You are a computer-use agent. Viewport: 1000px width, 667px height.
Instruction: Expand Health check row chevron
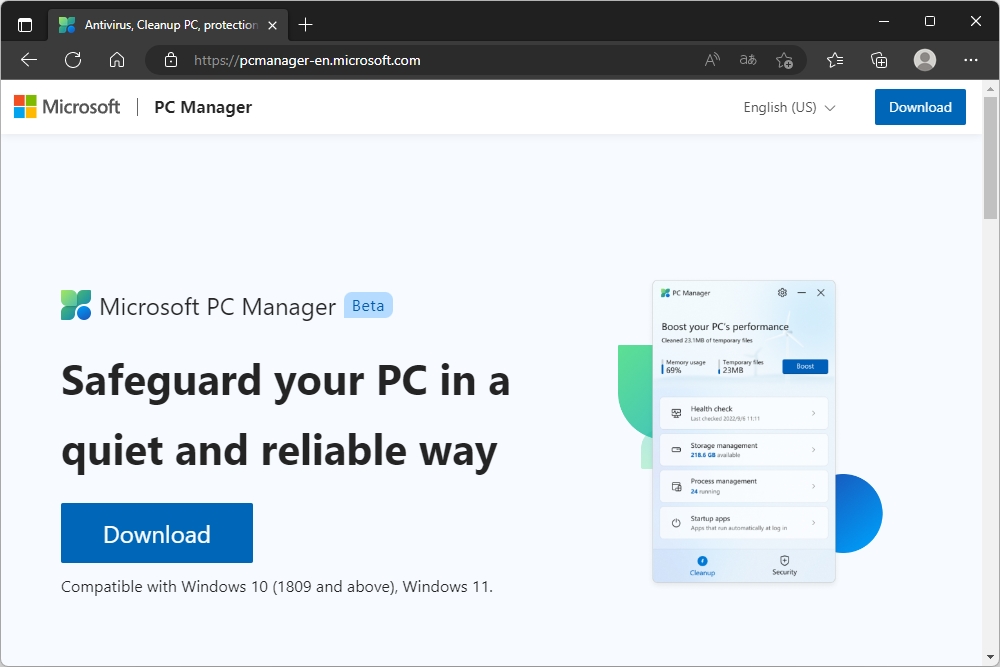click(x=813, y=413)
